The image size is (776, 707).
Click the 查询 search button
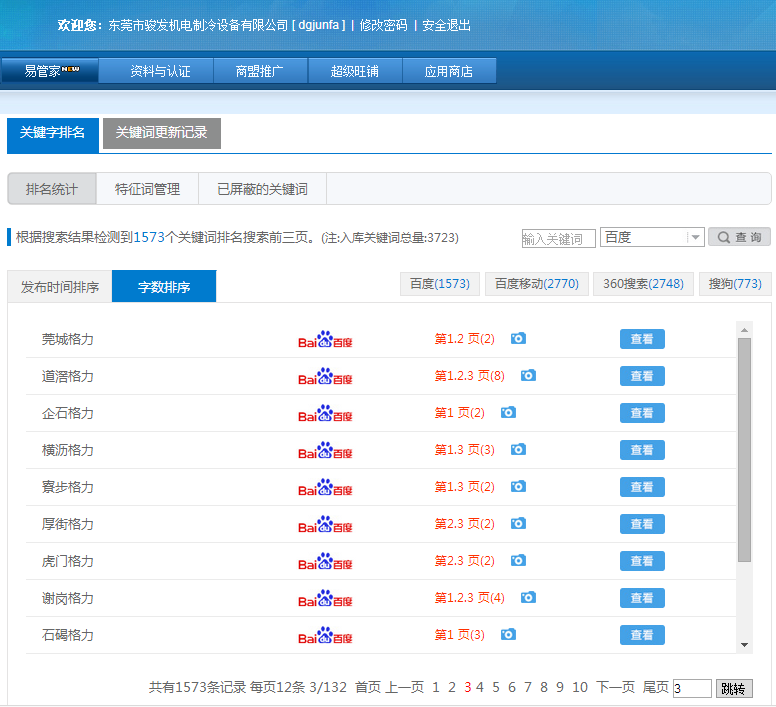739,237
